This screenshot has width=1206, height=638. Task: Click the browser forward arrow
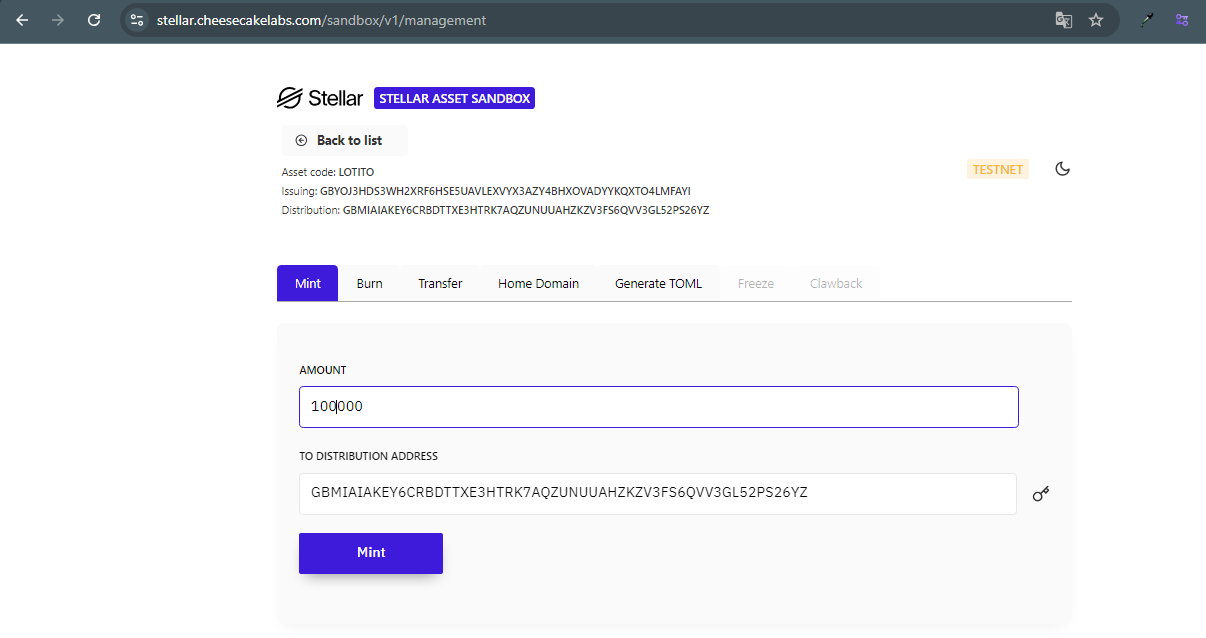pos(58,20)
